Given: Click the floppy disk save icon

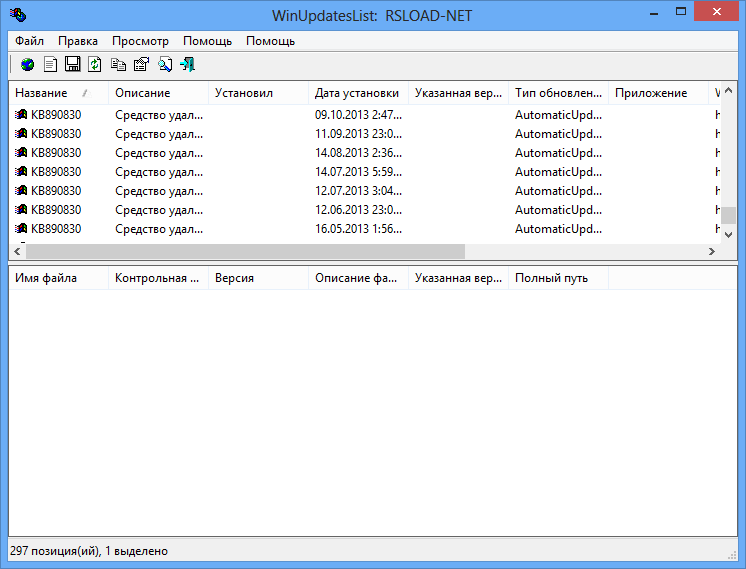Looking at the screenshot, I should [72, 64].
